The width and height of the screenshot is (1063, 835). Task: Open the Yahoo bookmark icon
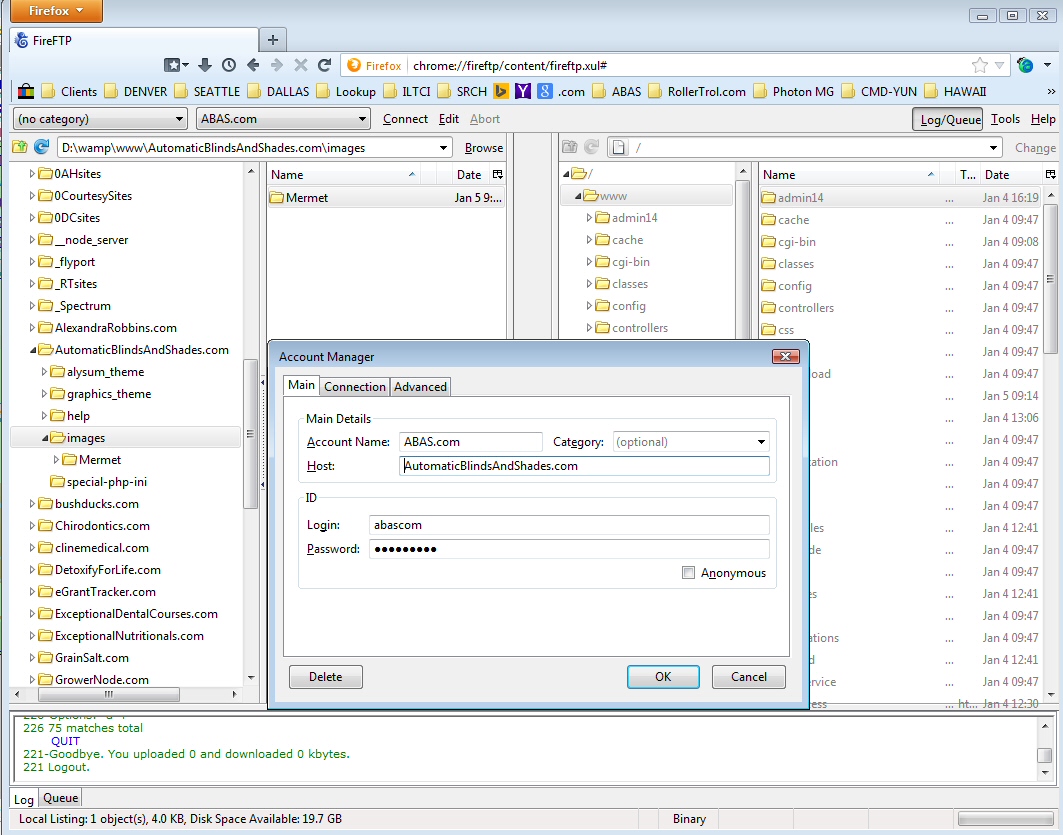(523, 91)
